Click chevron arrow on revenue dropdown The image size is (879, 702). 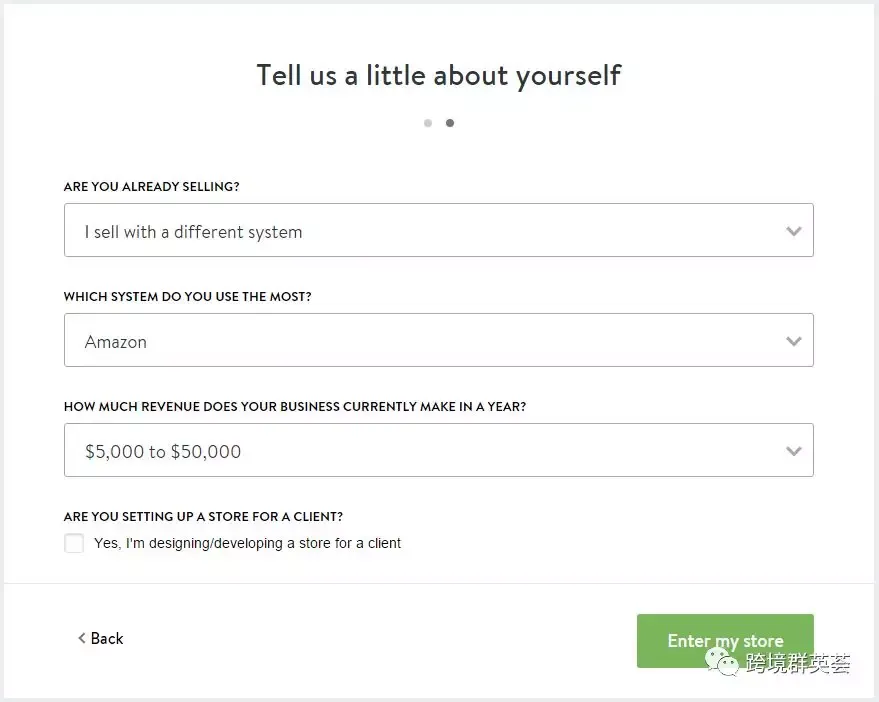(793, 451)
